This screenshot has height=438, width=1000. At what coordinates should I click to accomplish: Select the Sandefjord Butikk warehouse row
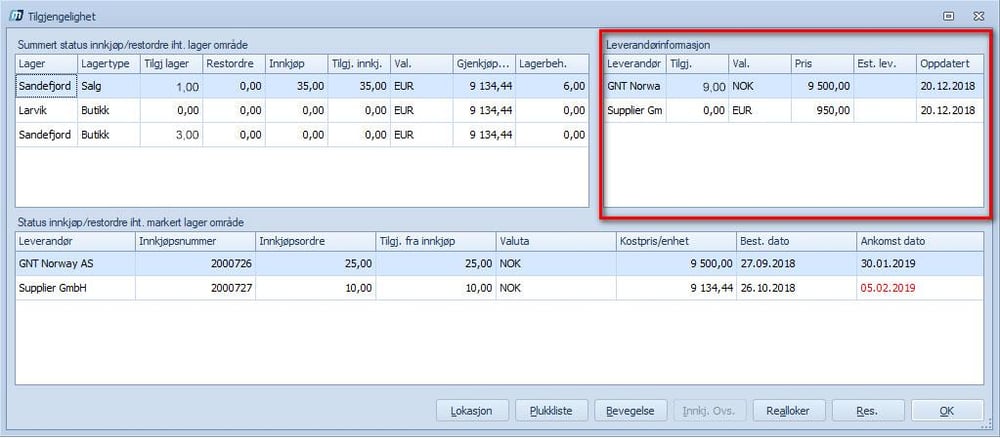300,135
